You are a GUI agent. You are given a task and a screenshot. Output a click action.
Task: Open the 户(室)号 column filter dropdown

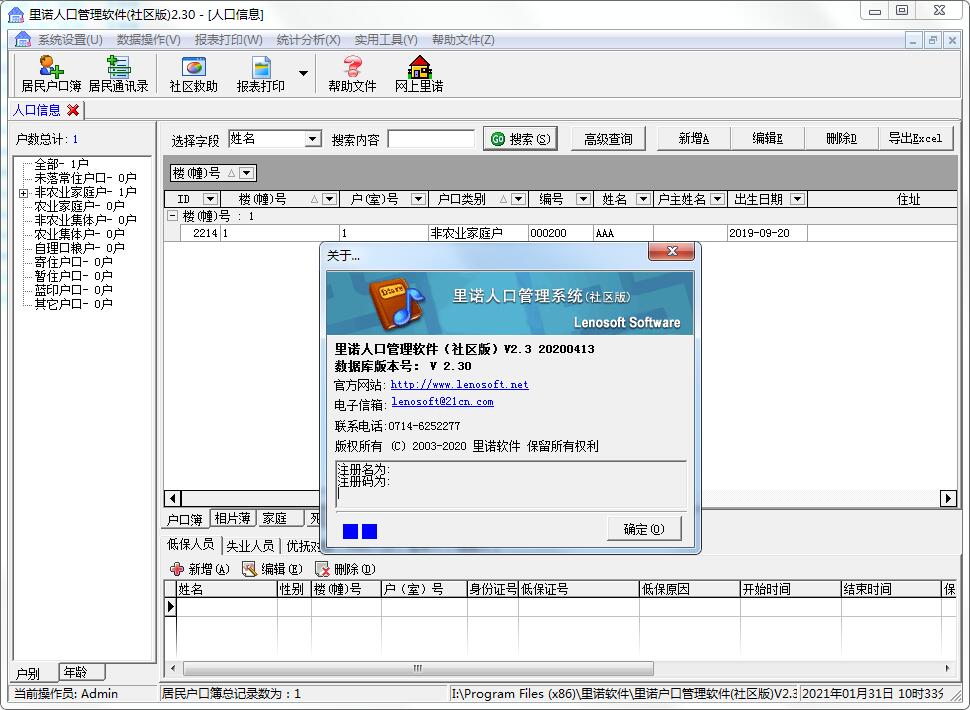coord(419,199)
